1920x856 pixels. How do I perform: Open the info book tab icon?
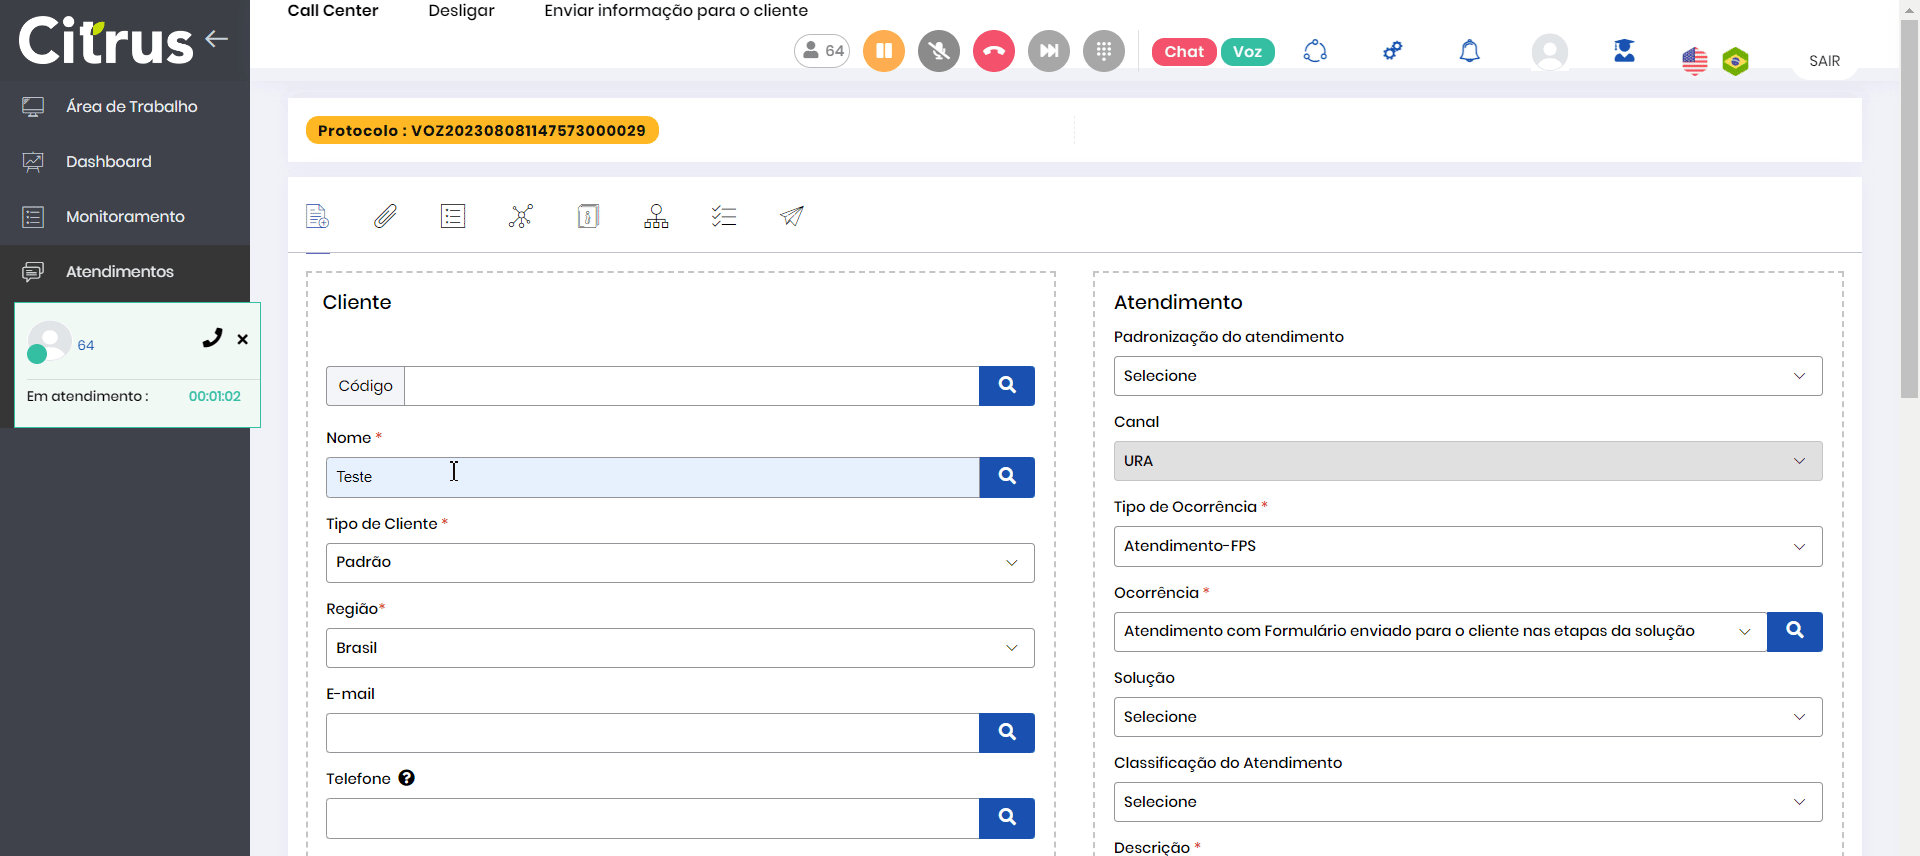click(588, 216)
